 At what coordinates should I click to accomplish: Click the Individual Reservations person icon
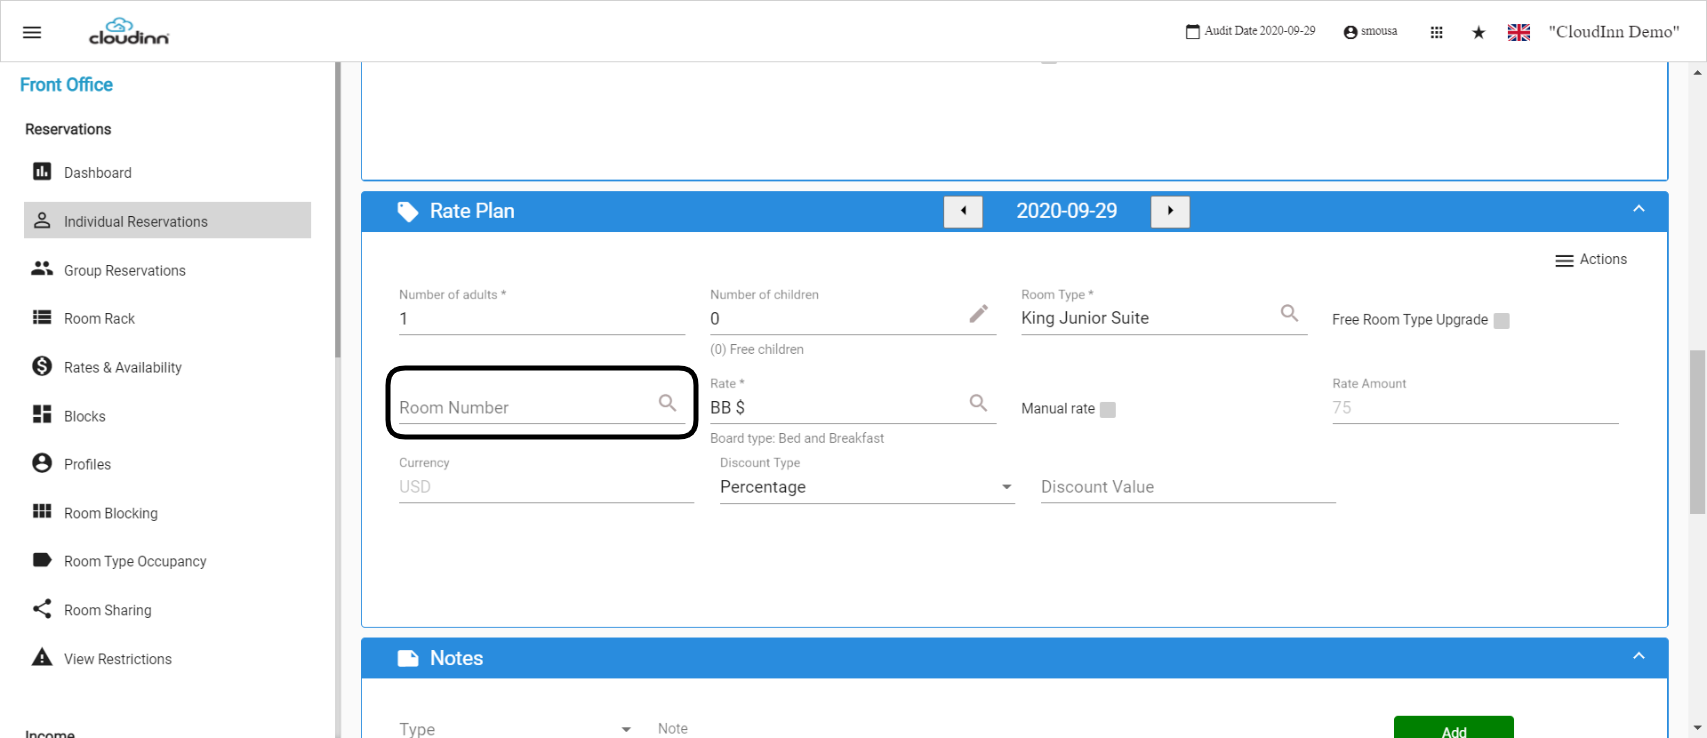[x=42, y=220]
